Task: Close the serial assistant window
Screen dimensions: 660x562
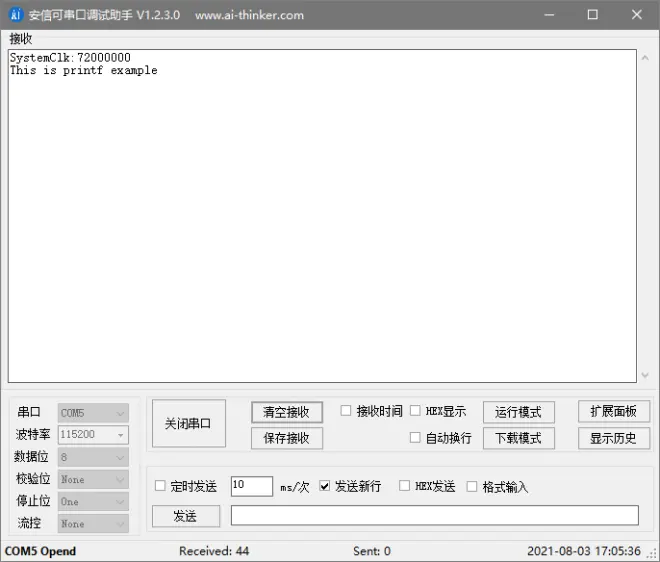Action: tap(637, 15)
